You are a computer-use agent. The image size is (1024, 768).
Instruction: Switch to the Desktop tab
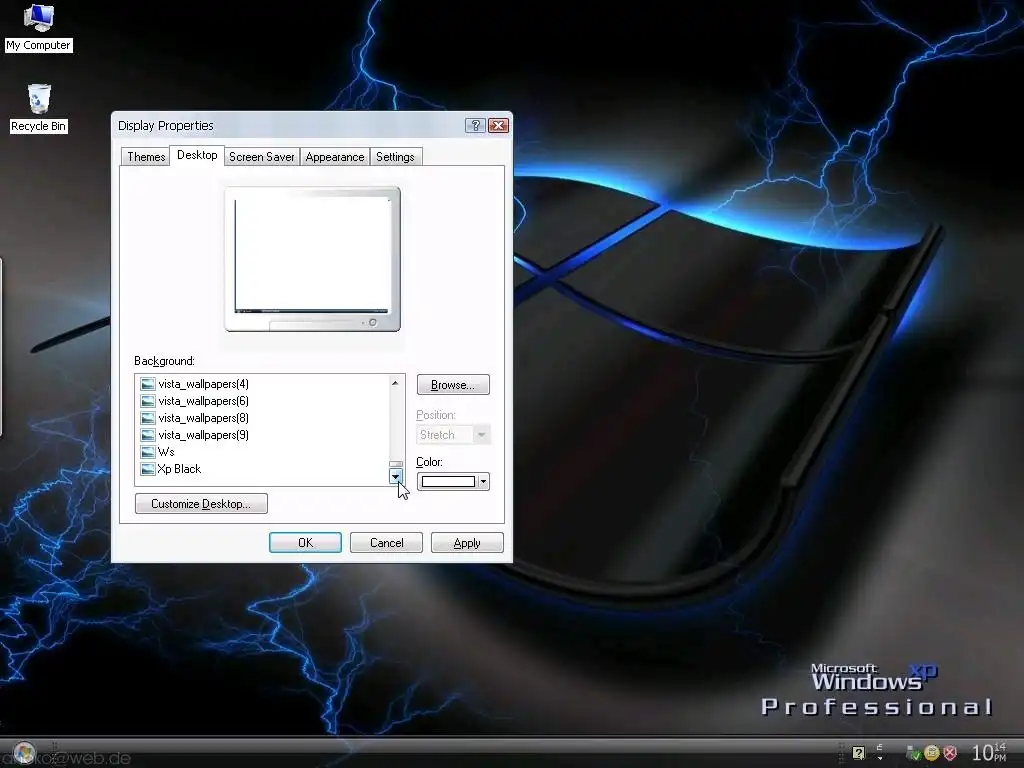point(197,155)
